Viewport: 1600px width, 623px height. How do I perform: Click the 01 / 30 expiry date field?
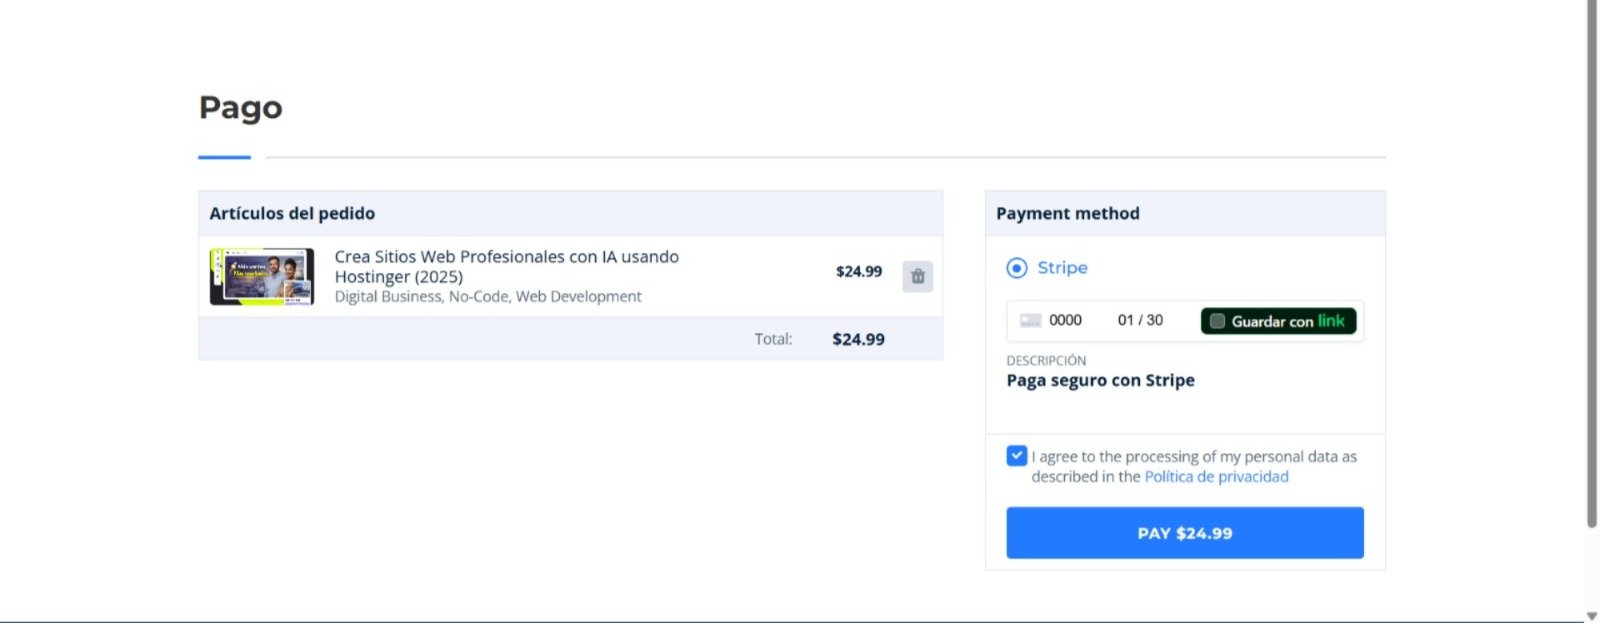point(1140,321)
